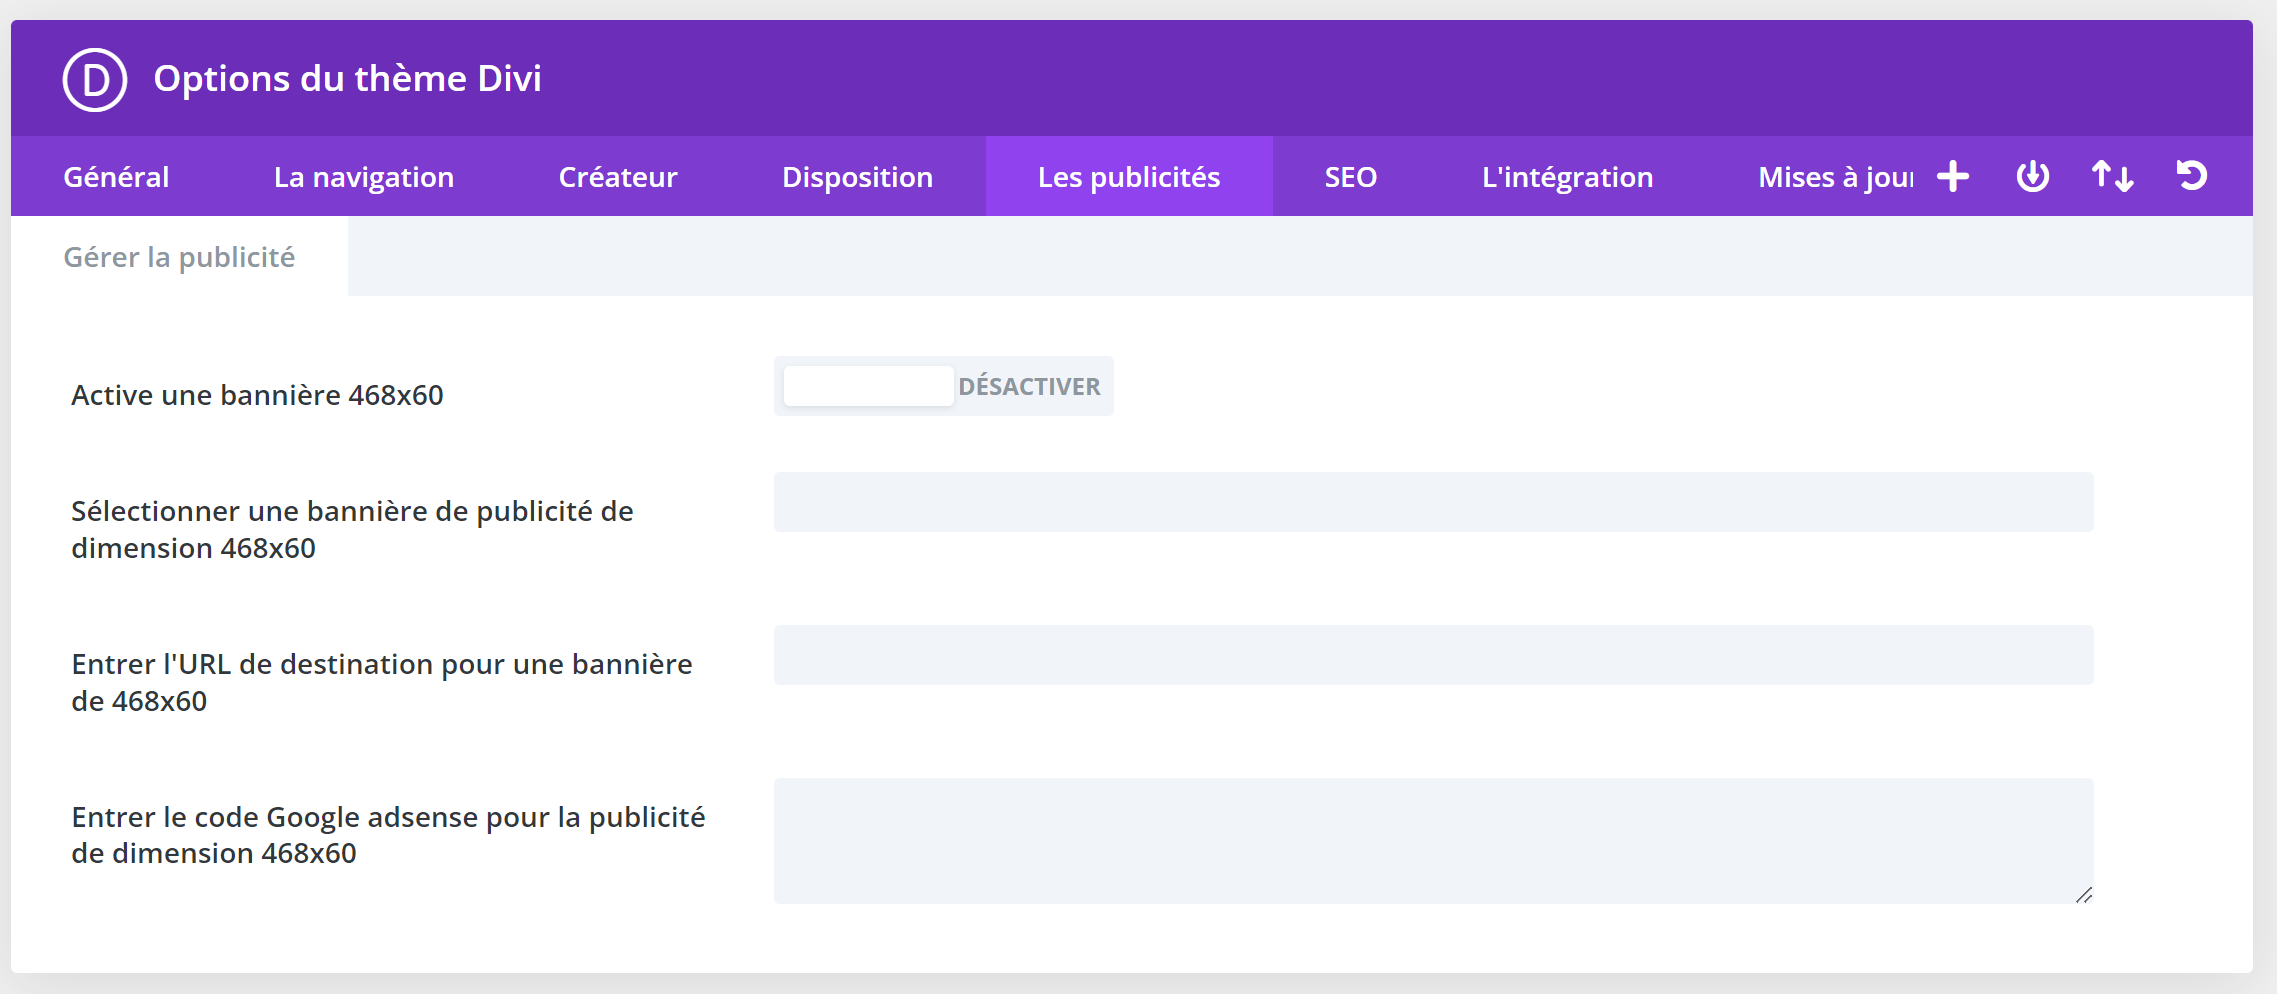The height and width of the screenshot is (994, 2277).
Task: Select the Les publicités tab
Action: pos(1129,177)
